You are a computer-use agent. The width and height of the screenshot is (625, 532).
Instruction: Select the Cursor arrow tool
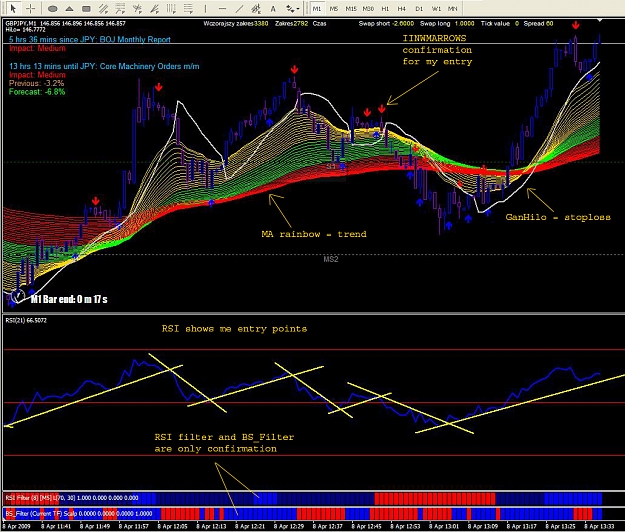(13, 8)
